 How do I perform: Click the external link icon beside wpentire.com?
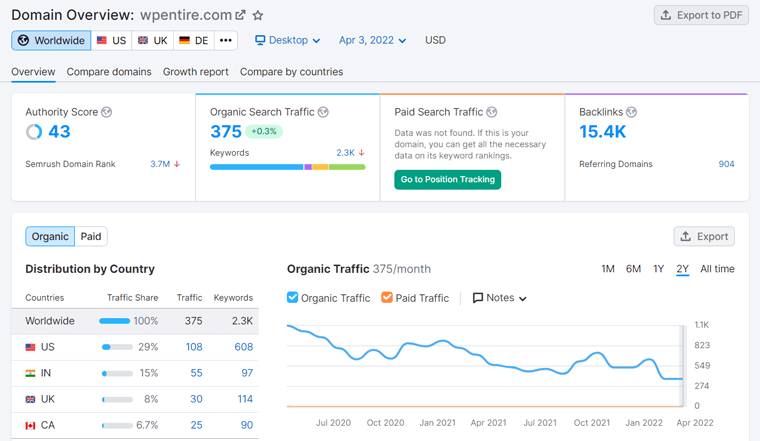(240, 16)
